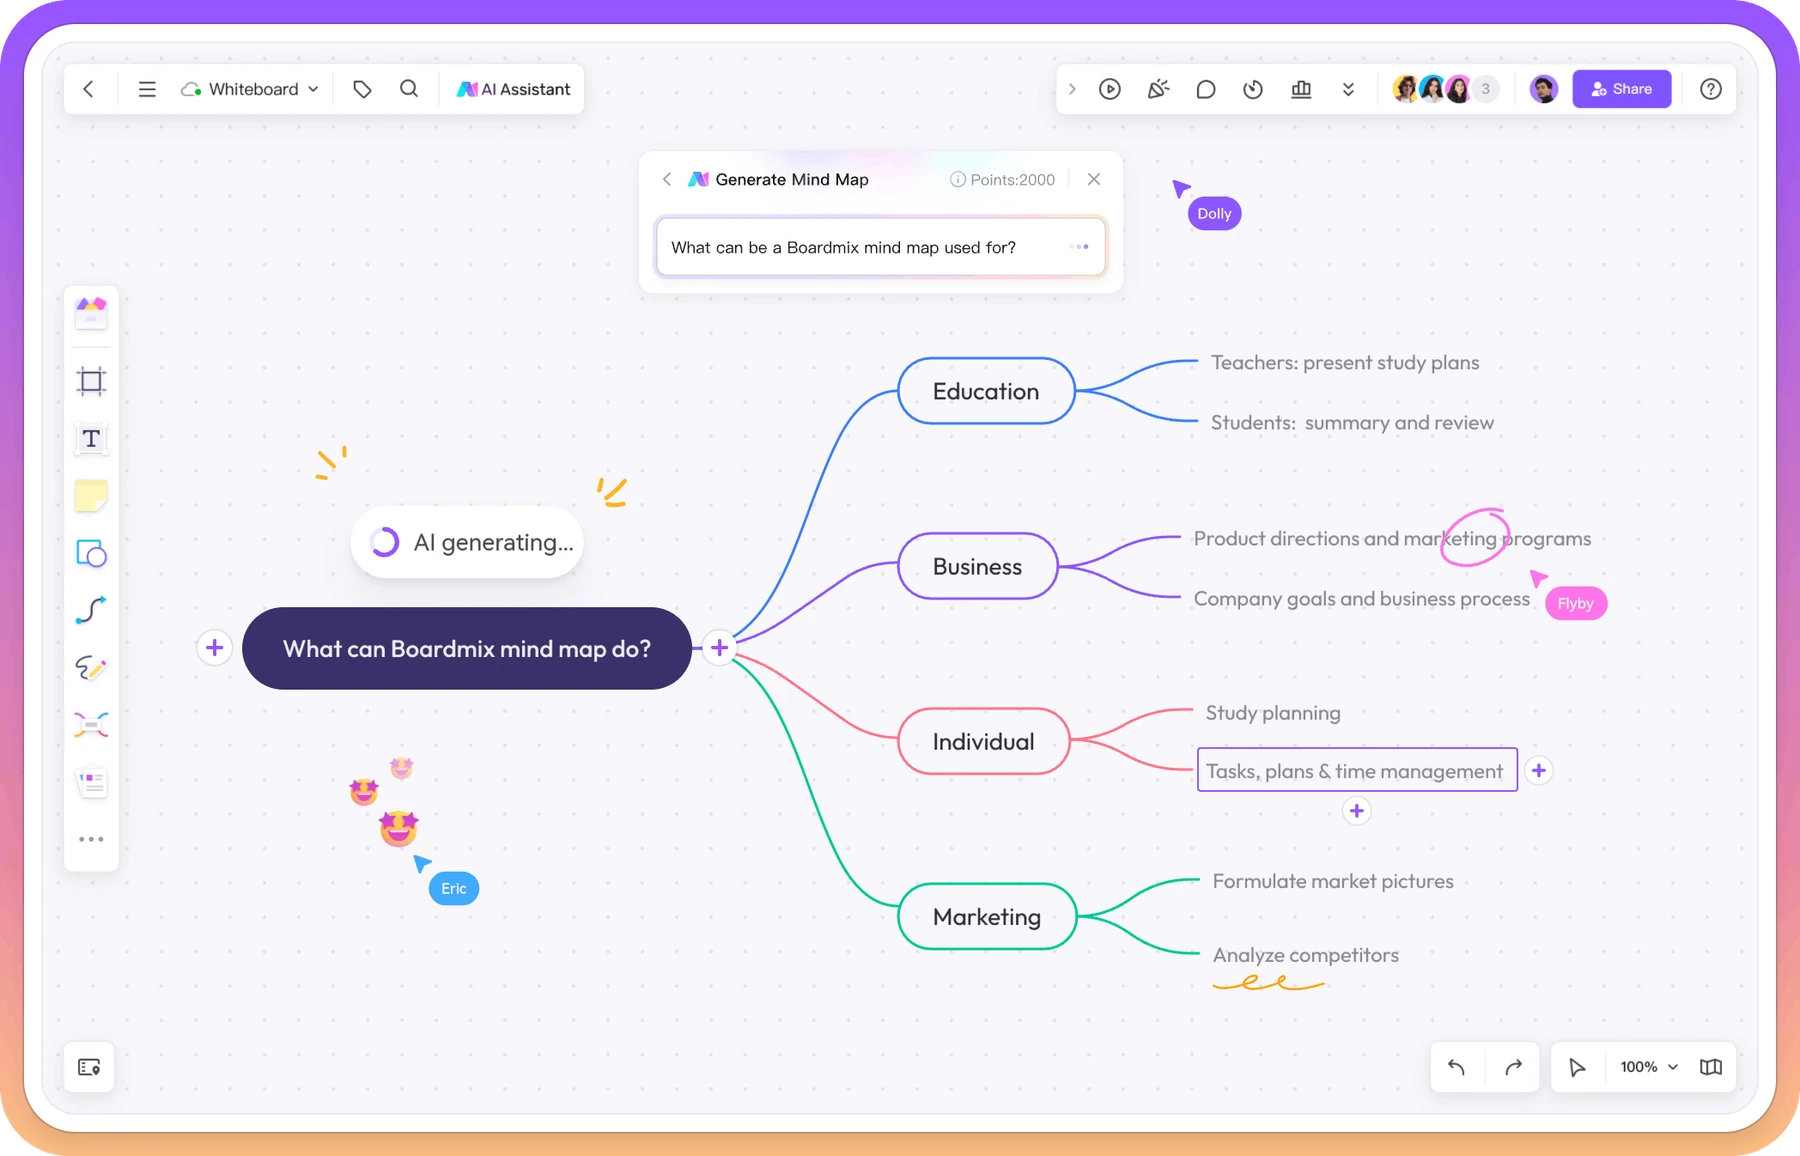Screen dimensions: 1800x1156
Task: Click the Share button
Action: [x=1621, y=89]
